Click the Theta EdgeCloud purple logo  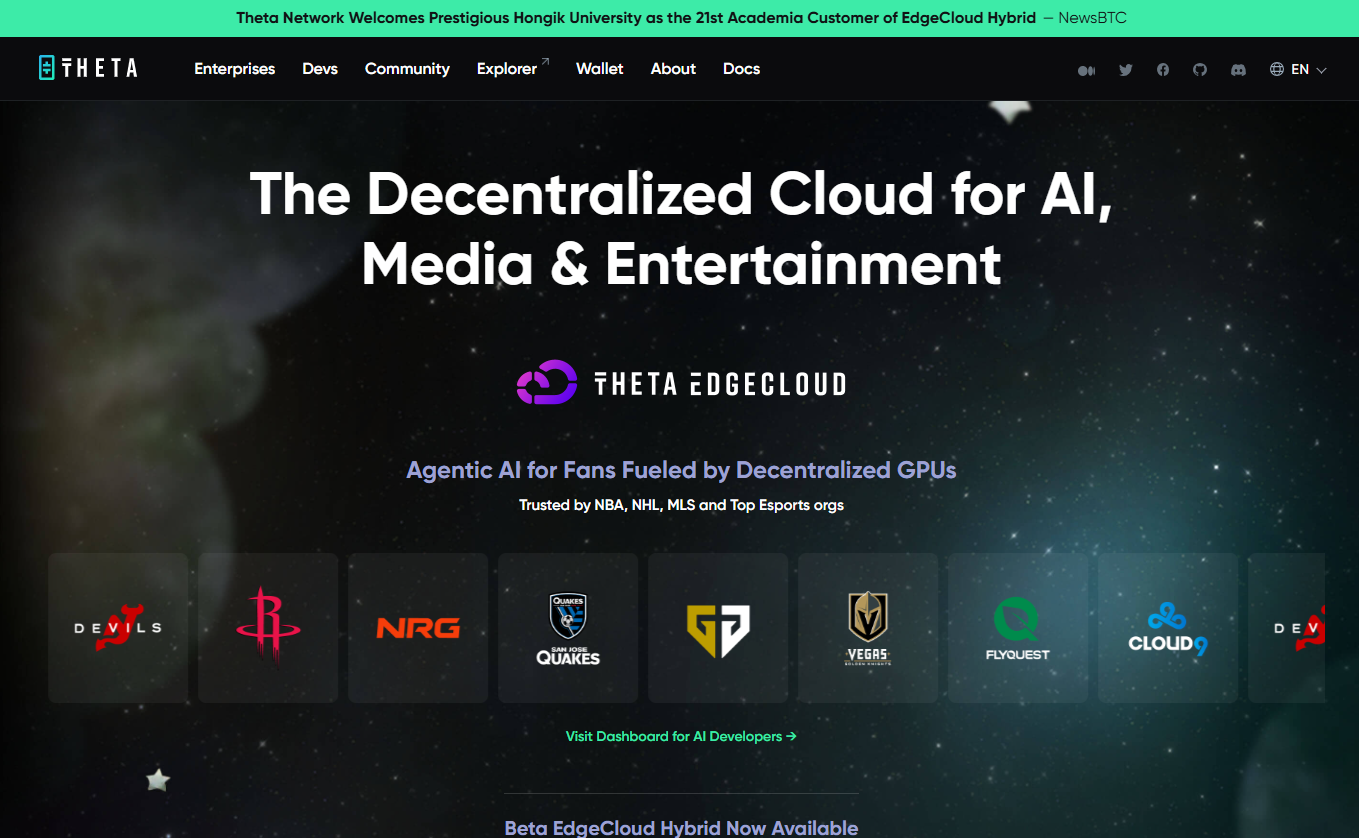pos(546,383)
